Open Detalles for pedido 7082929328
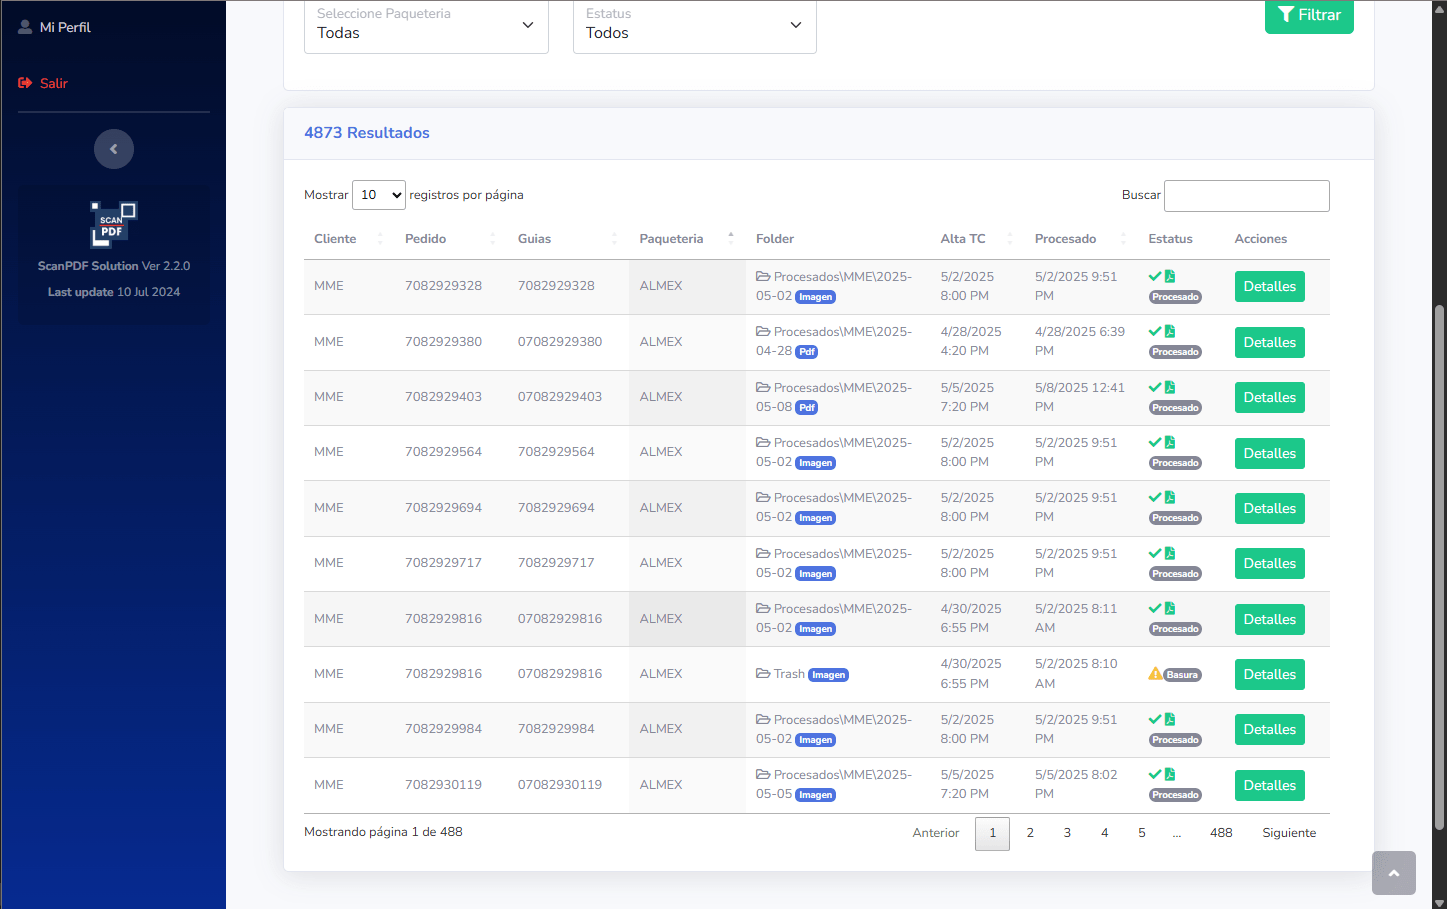 pos(1270,287)
